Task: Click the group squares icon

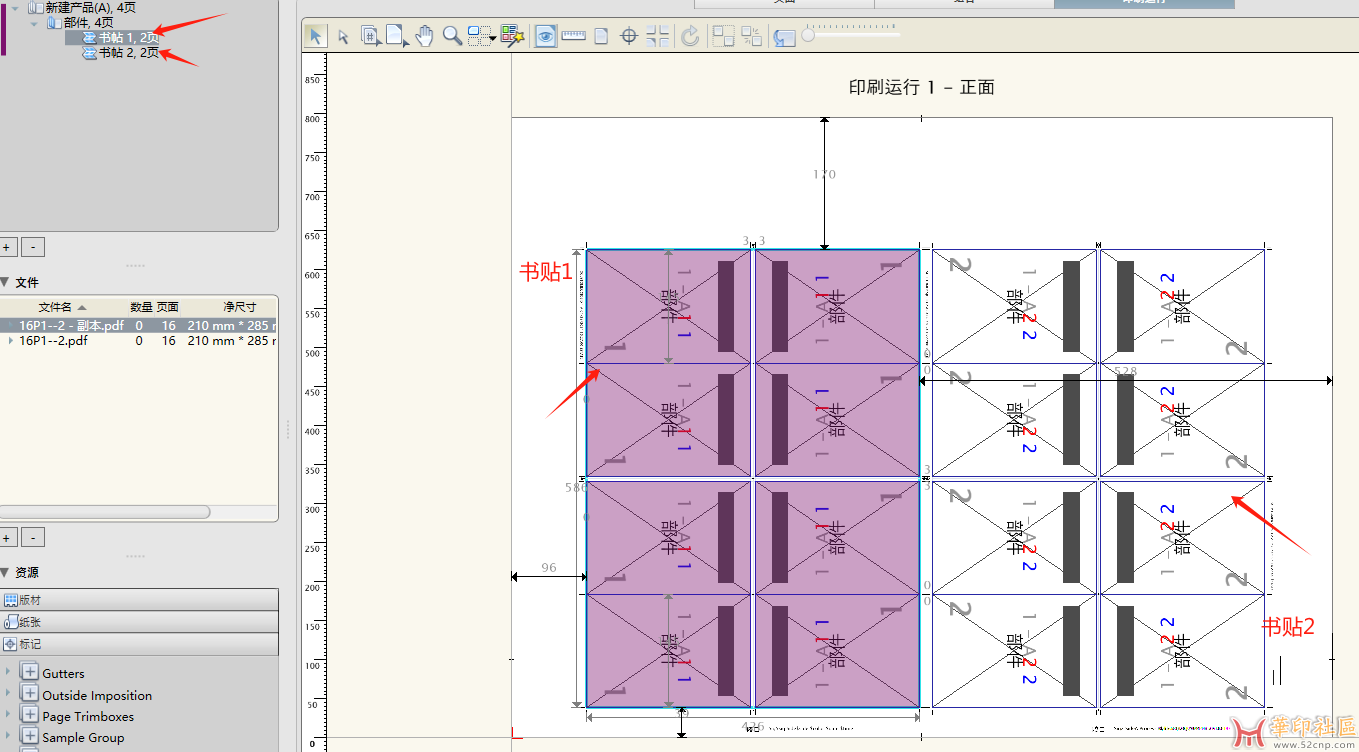Action: point(723,37)
